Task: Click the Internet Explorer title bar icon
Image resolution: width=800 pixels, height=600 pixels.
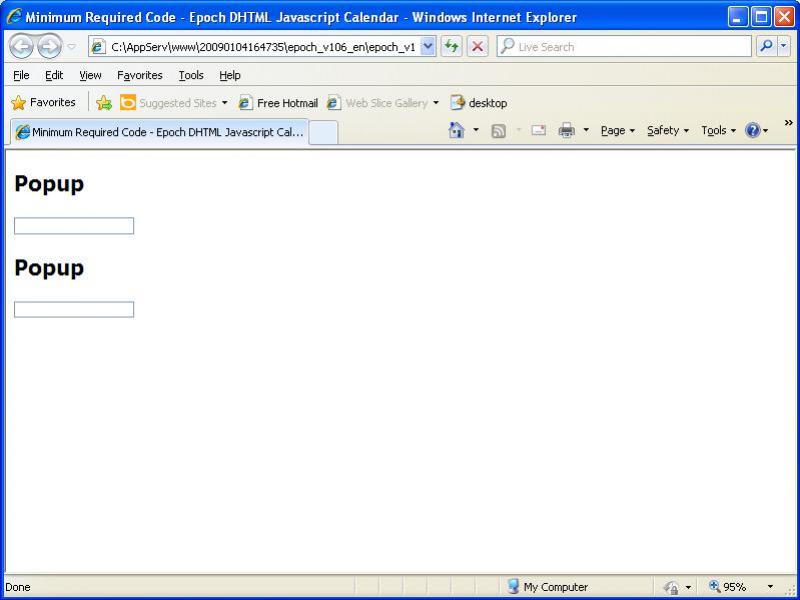Action: click(14, 16)
